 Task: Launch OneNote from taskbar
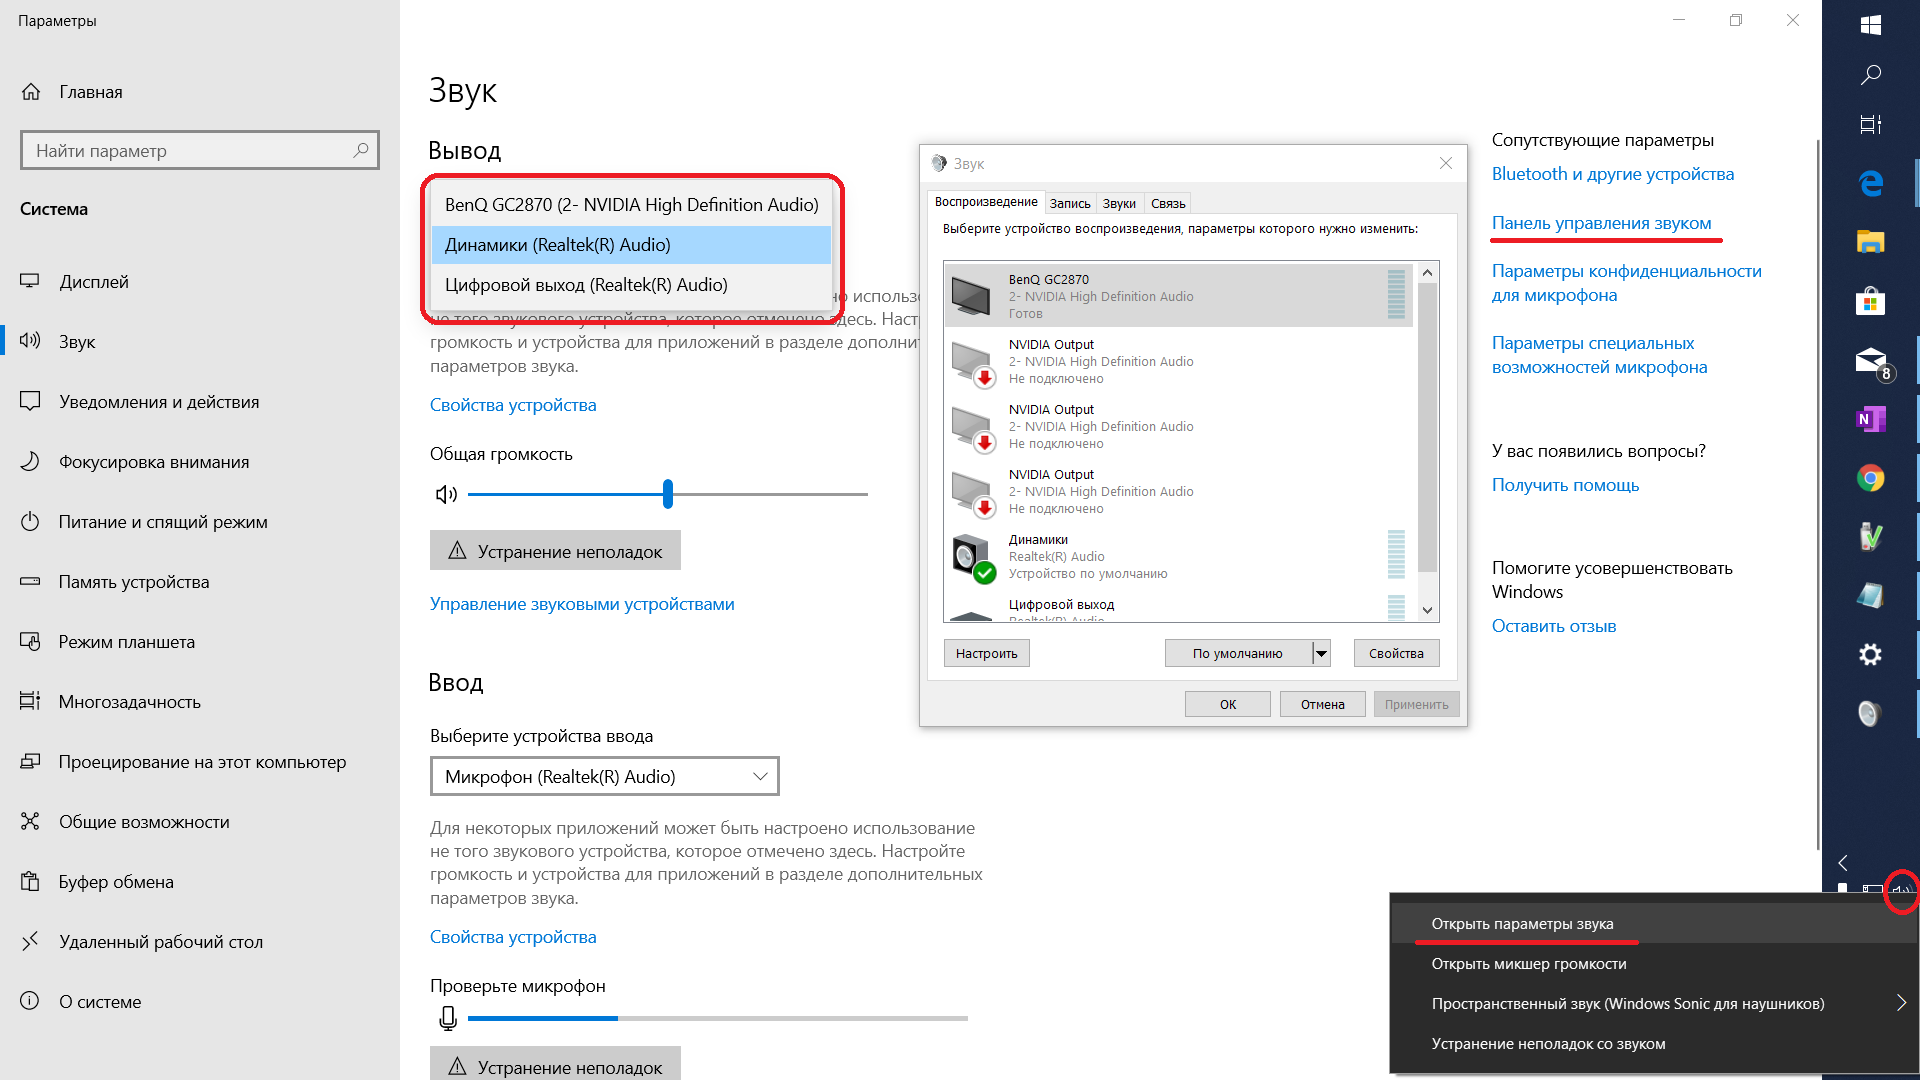(1871, 419)
